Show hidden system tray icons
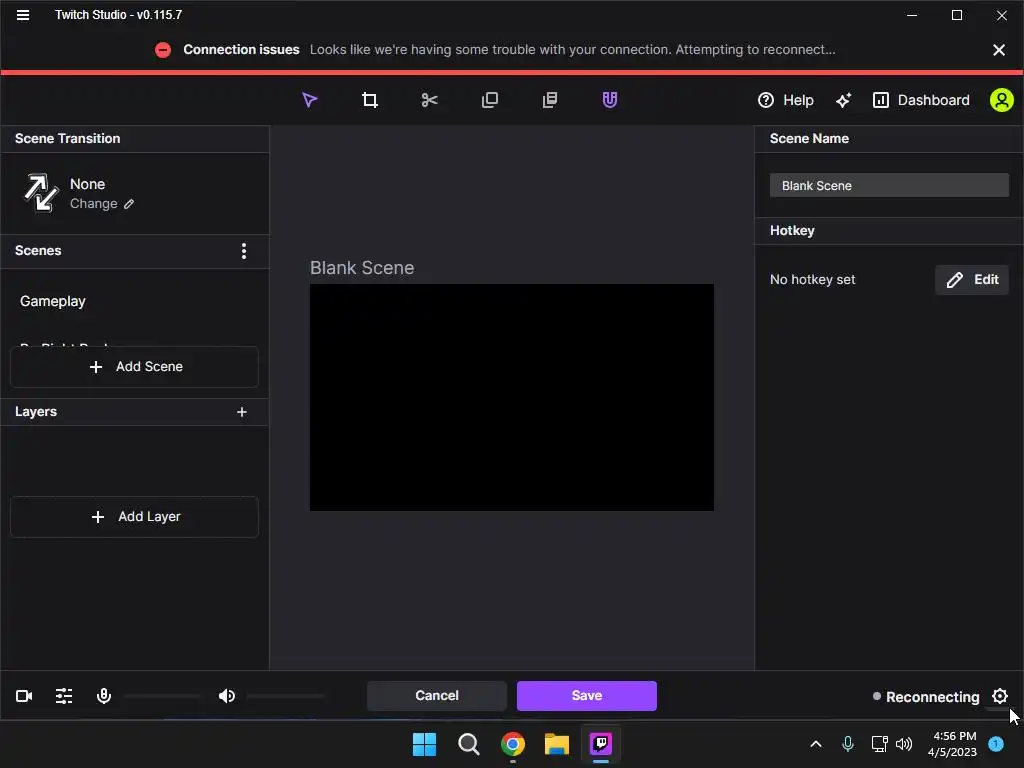 816,744
